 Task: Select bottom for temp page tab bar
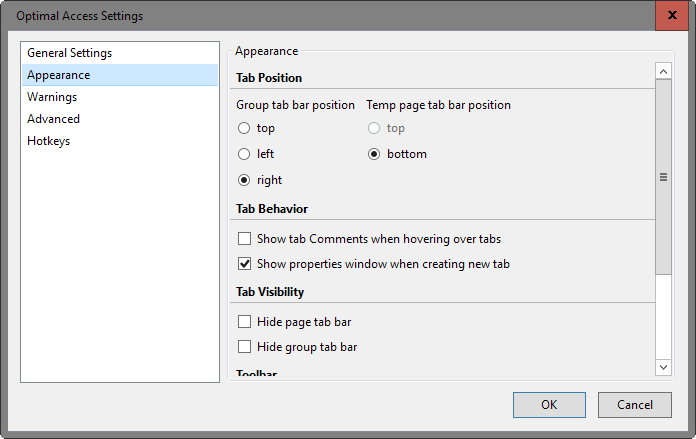click(375, 154)
